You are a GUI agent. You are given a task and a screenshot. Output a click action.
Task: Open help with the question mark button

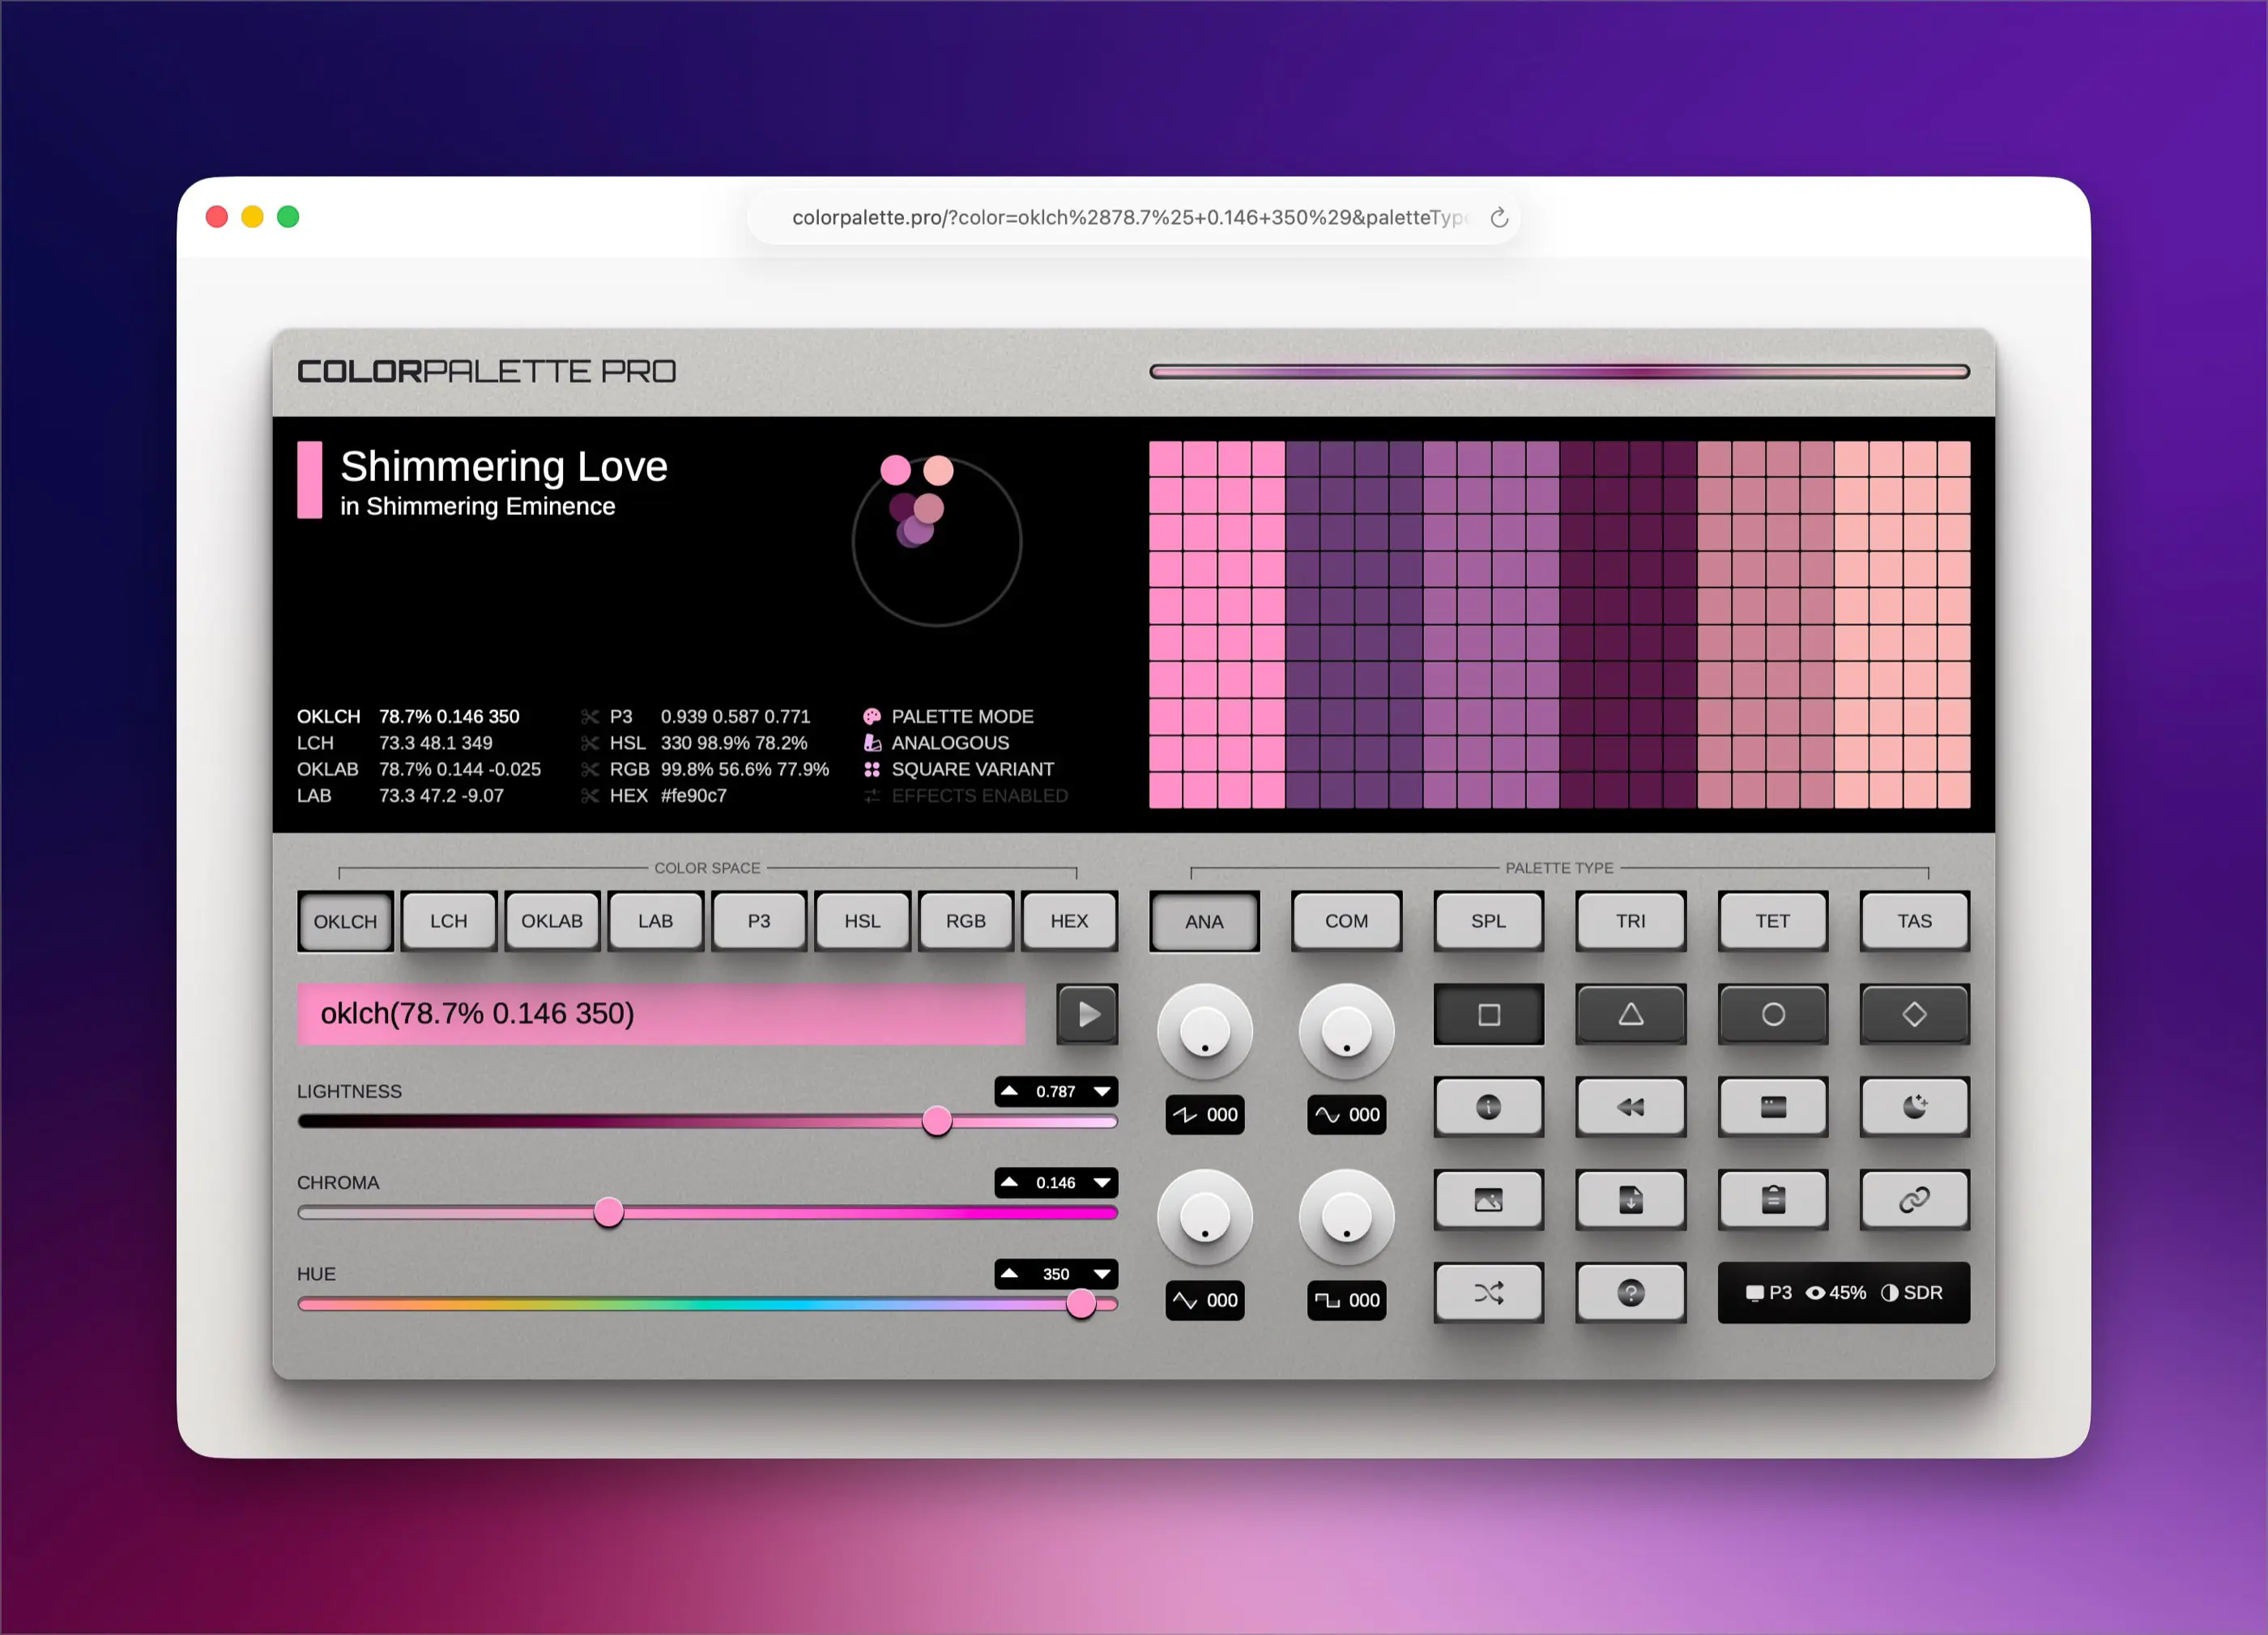click(x=1630, y=1293)
